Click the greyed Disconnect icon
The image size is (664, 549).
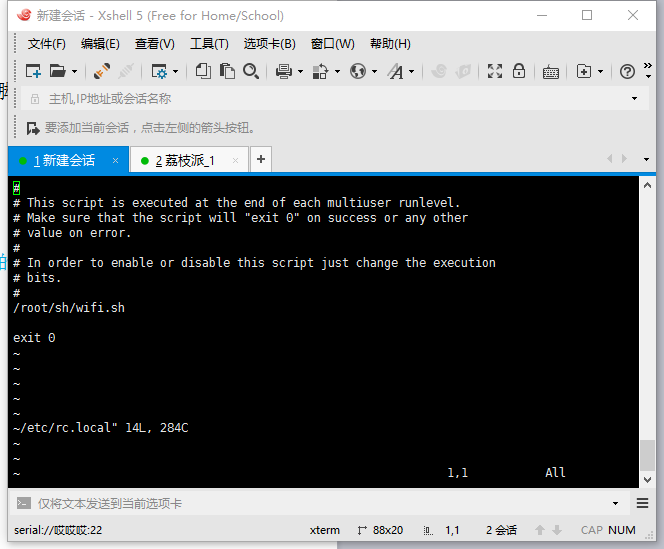(126, 71)
